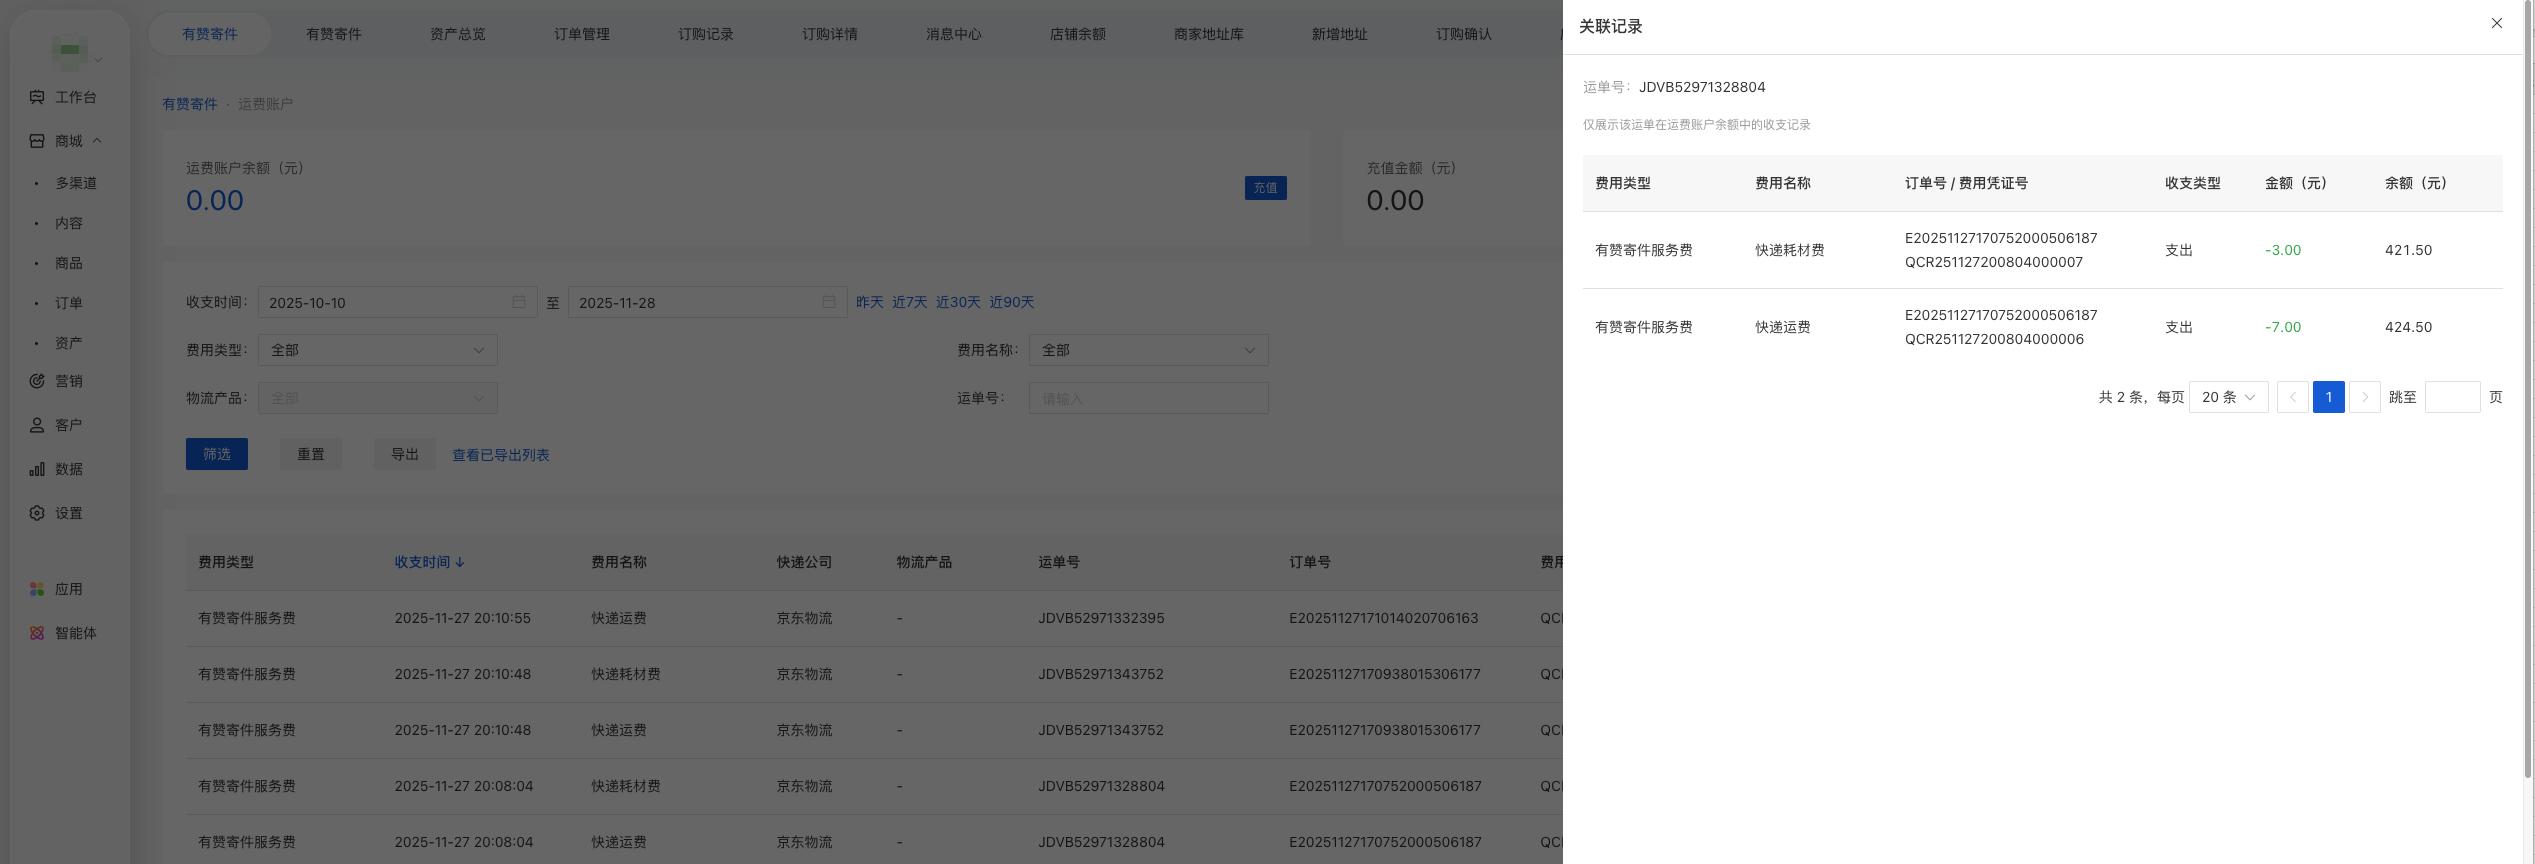Screen dimensions: 2535x864
Task: Open the 数据 chart icon menu
Action: 37,469
